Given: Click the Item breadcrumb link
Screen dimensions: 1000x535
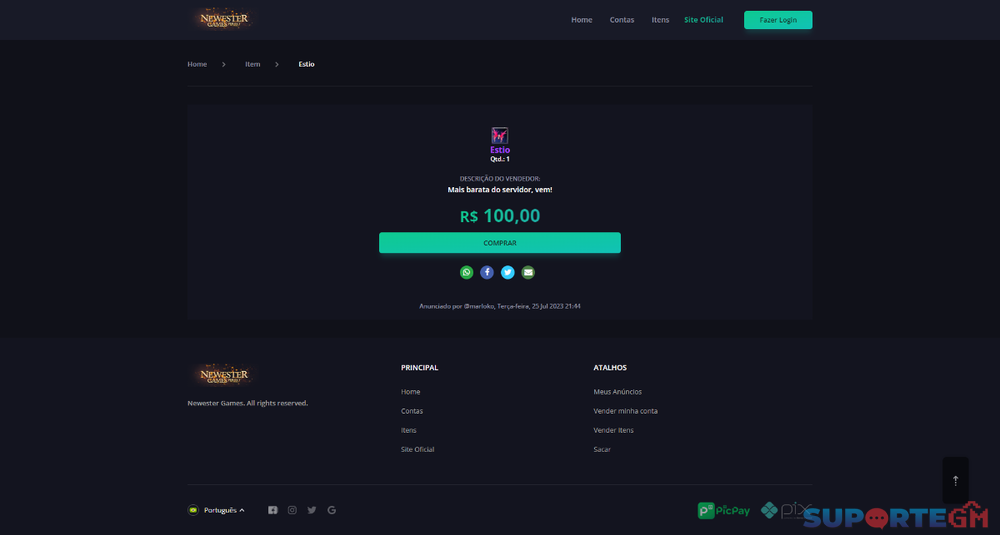Looking at the screenshot, I should (x=253, y=64).
